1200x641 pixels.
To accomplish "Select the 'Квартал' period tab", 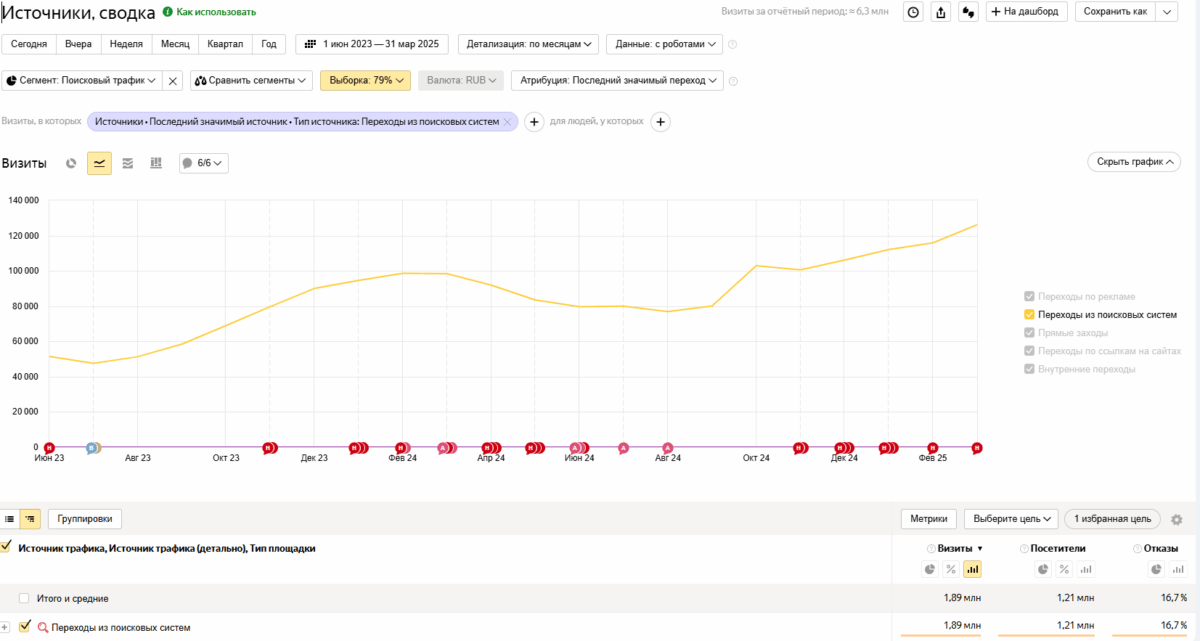I will (x=225, y=45).
